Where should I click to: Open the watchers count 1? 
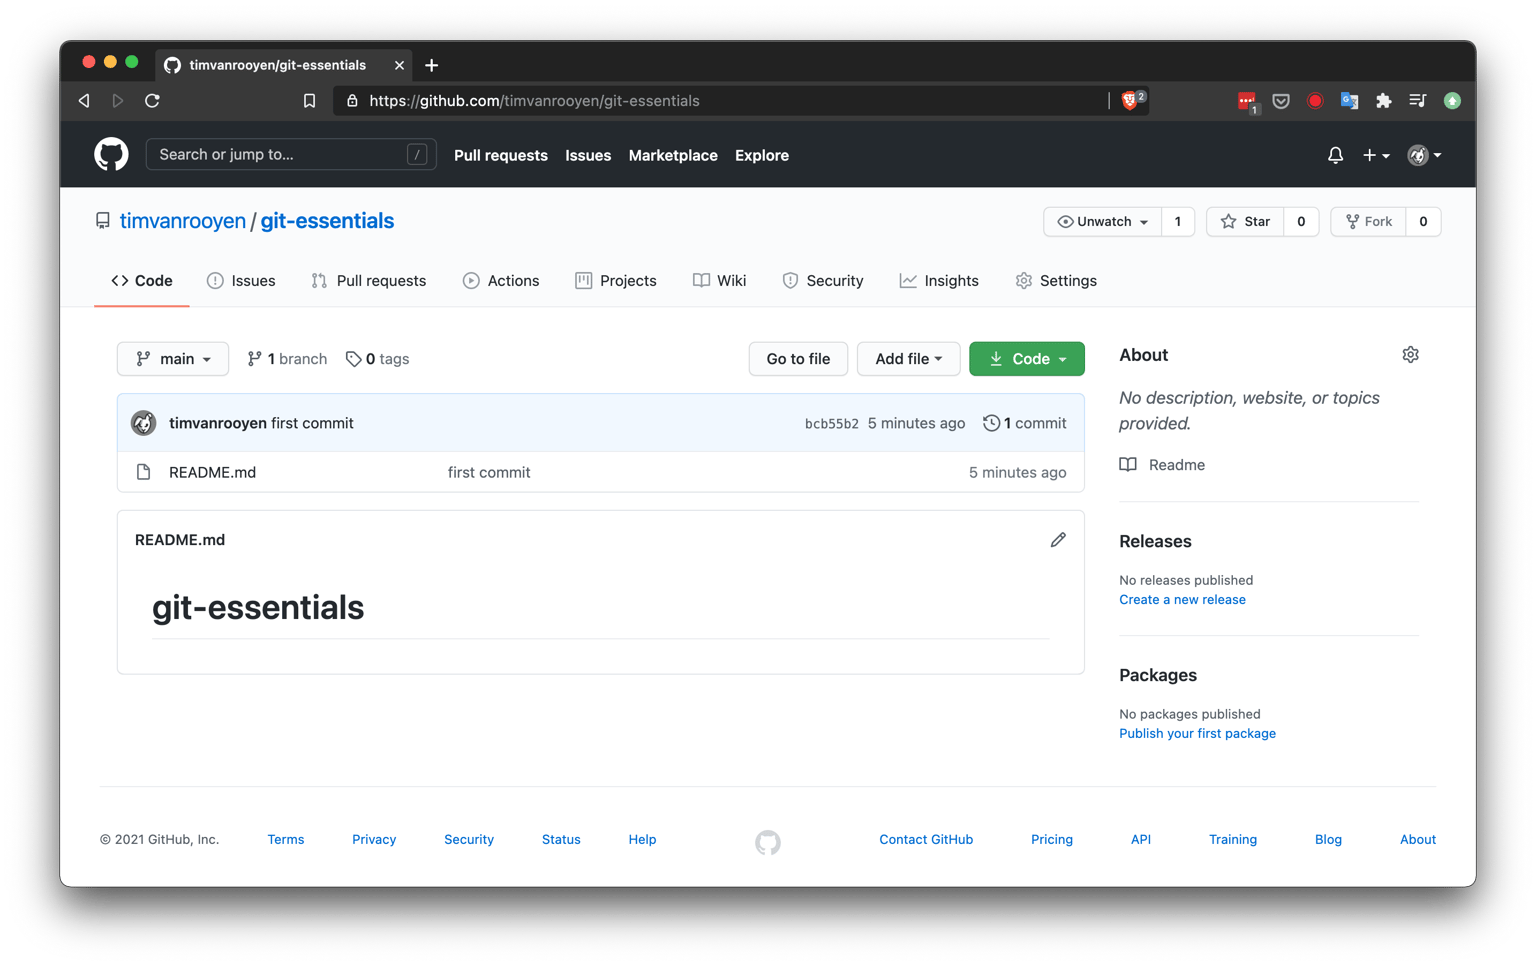pyautogui.click(x=1178, y=222)
